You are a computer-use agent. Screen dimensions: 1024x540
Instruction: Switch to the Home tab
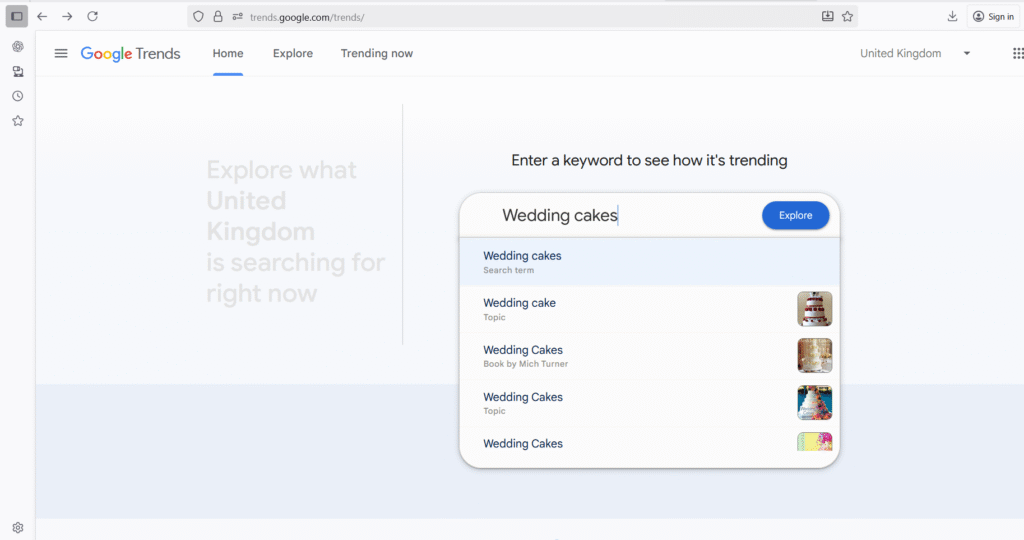tap(228, 54)
